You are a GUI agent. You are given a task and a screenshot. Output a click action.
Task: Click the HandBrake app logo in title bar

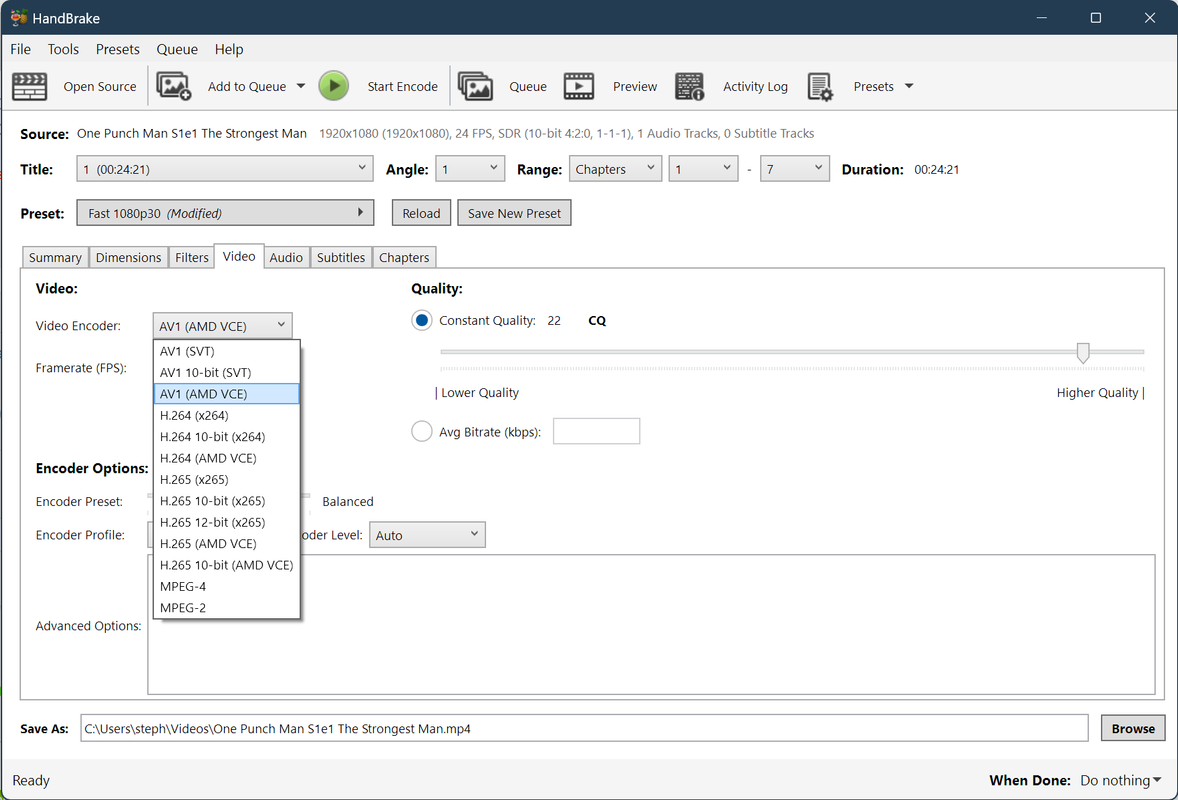click(19, 17)
